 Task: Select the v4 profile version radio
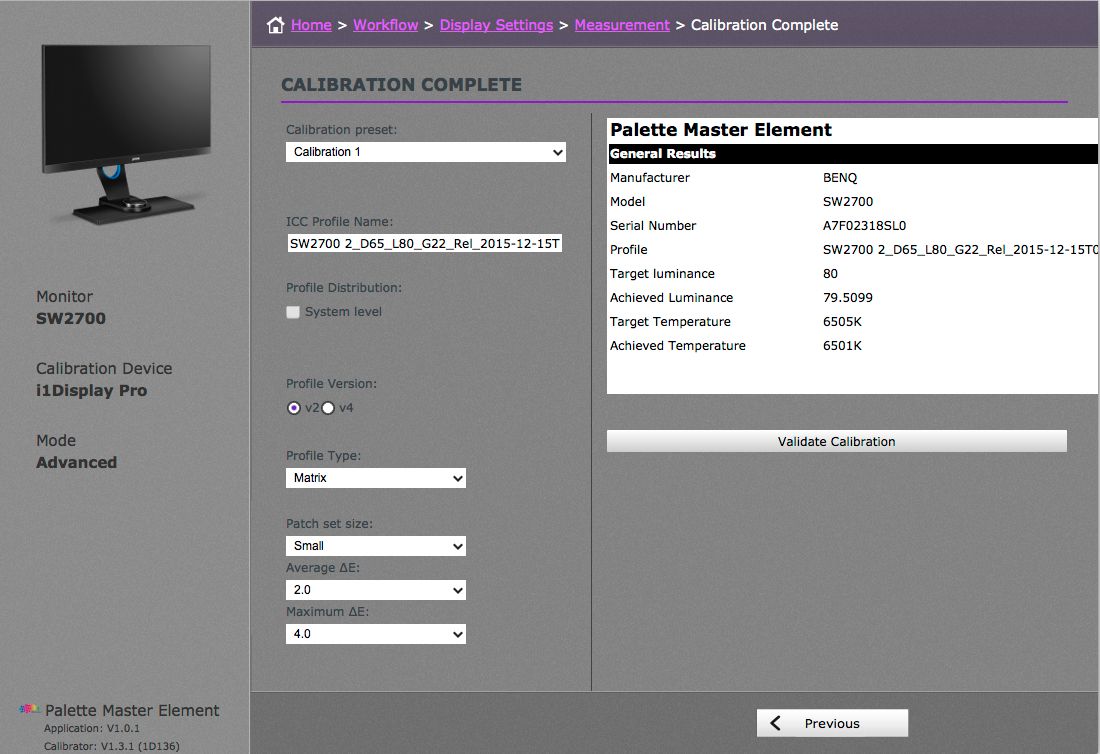(x=328, y=408)
